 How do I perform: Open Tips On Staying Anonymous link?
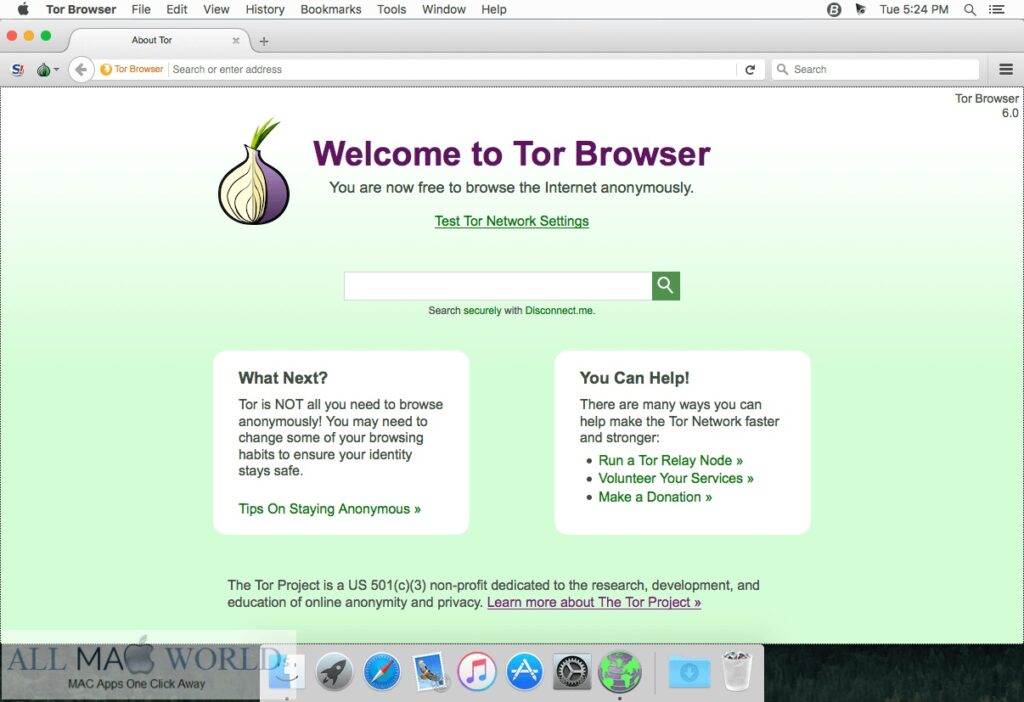click(329, 509)
